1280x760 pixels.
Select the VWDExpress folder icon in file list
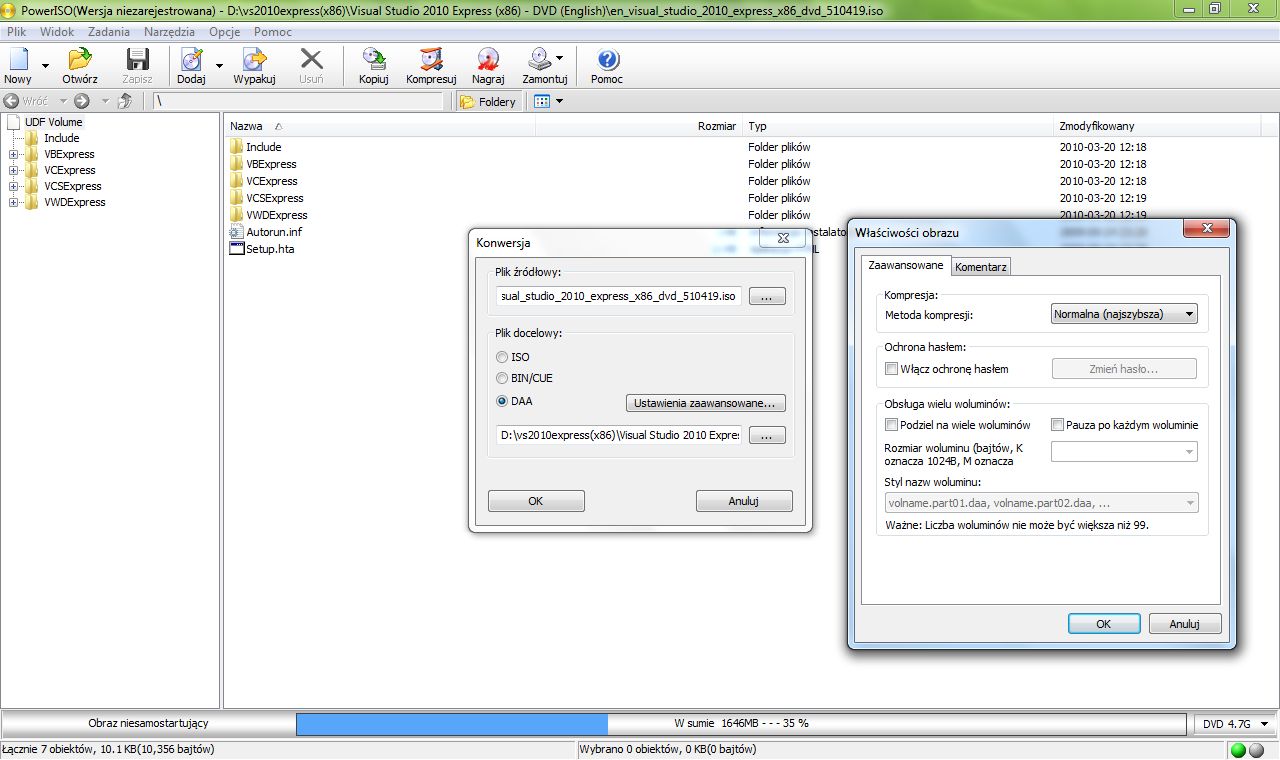(x=237, y=215)
